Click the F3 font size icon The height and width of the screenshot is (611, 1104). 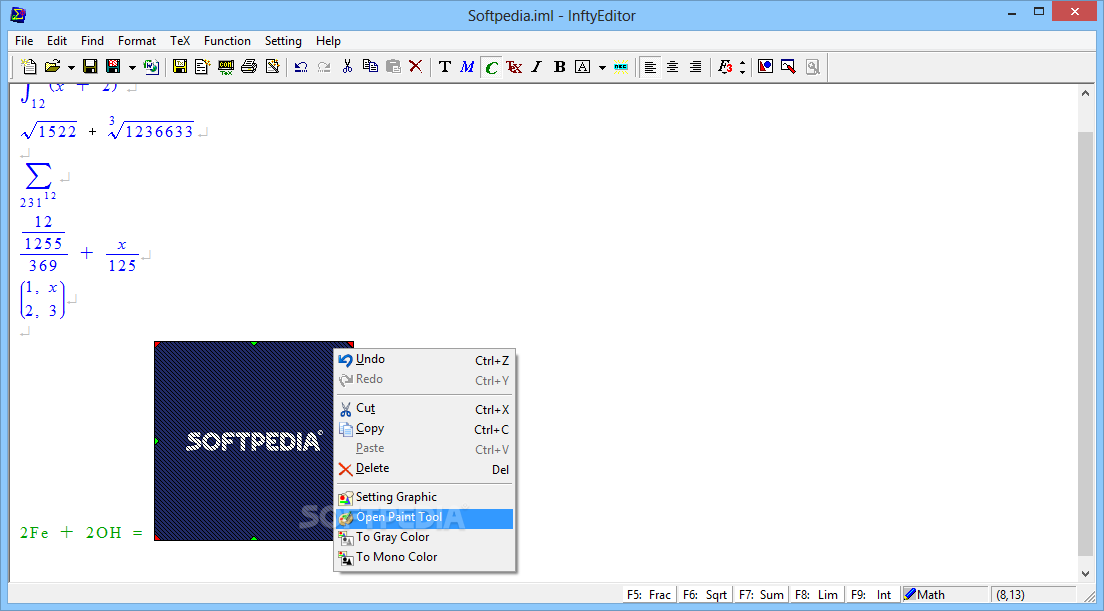tap(724, 67)
